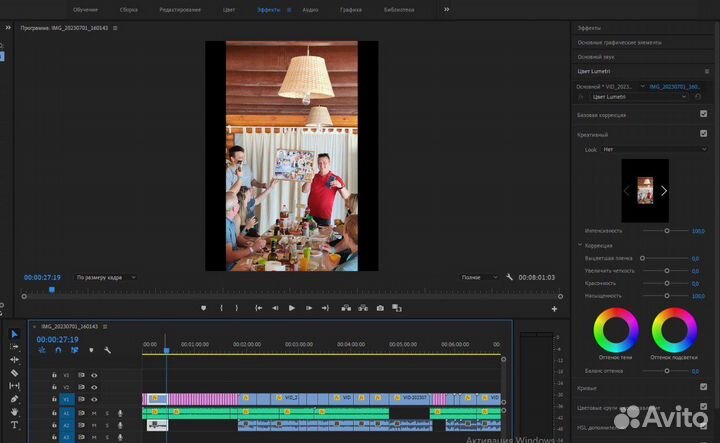Toggle the Базовая коррекция checkbox
The width and height of the screenshot is (720, 443).
coord(704,114)
